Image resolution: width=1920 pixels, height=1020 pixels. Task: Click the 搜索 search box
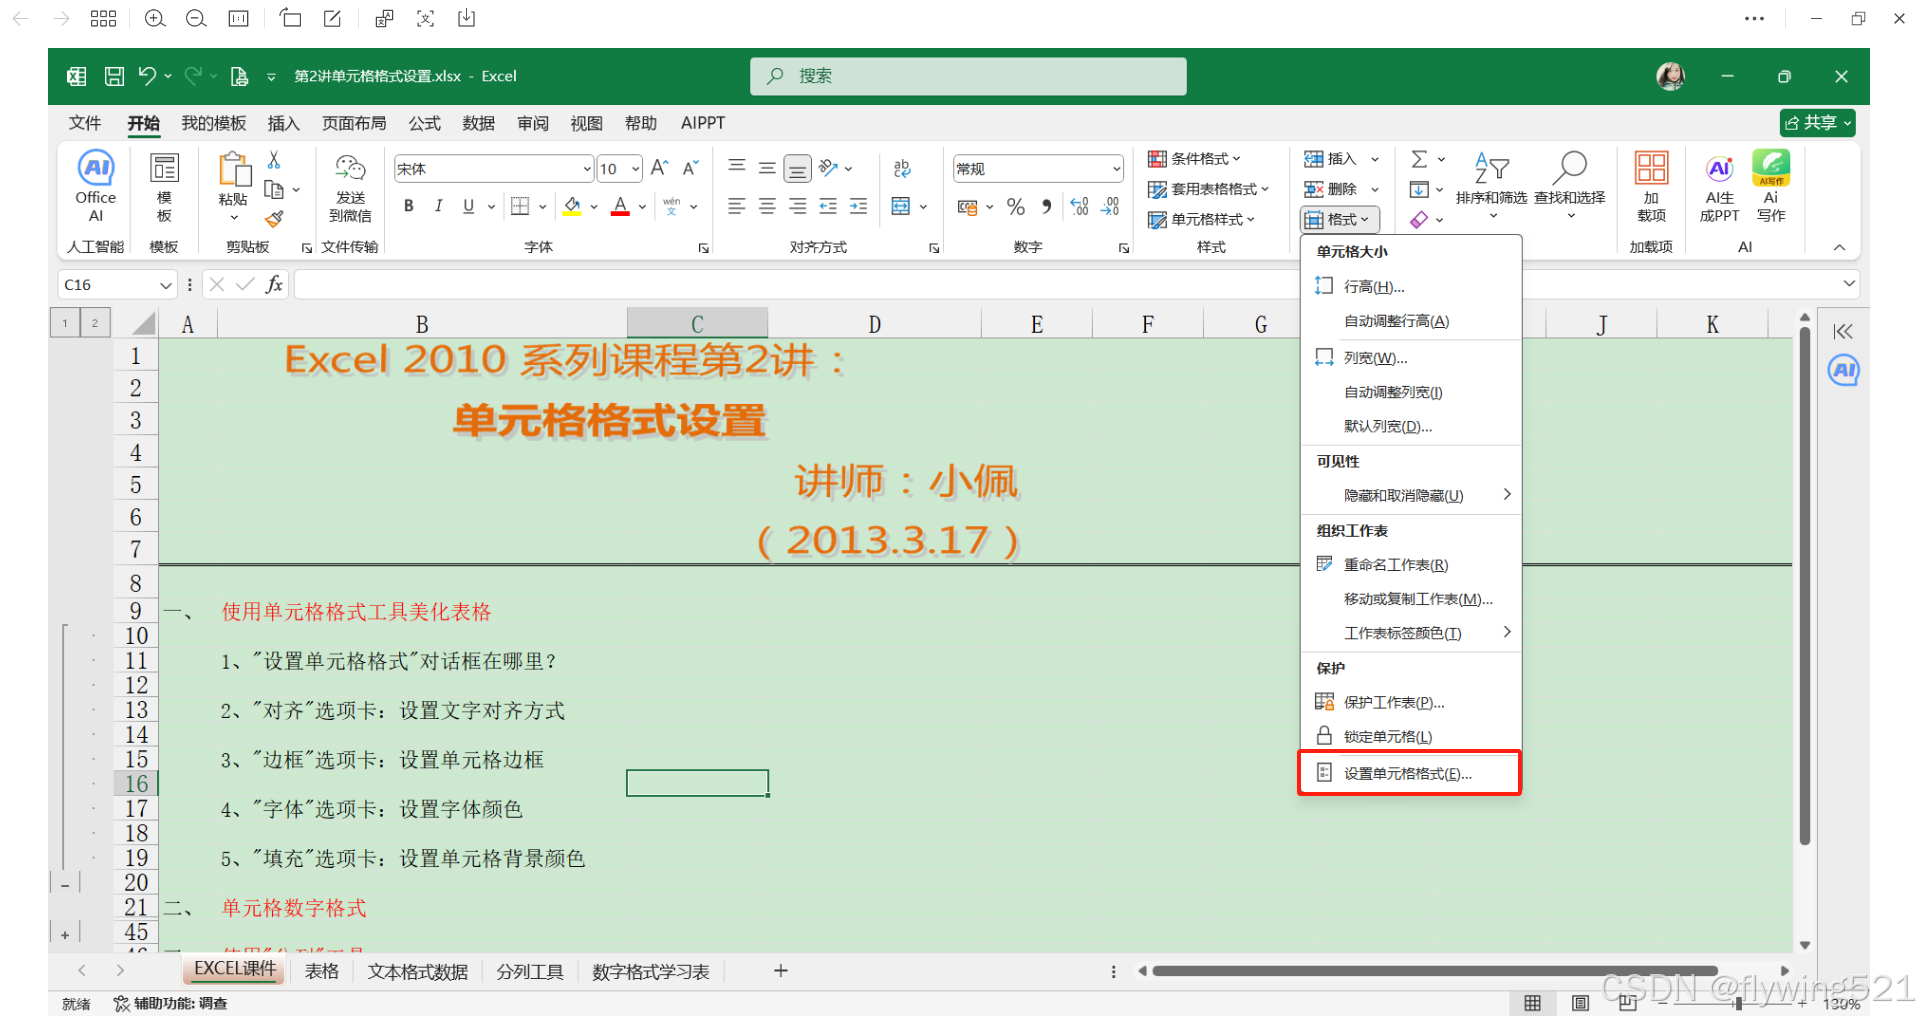[968, 76]
